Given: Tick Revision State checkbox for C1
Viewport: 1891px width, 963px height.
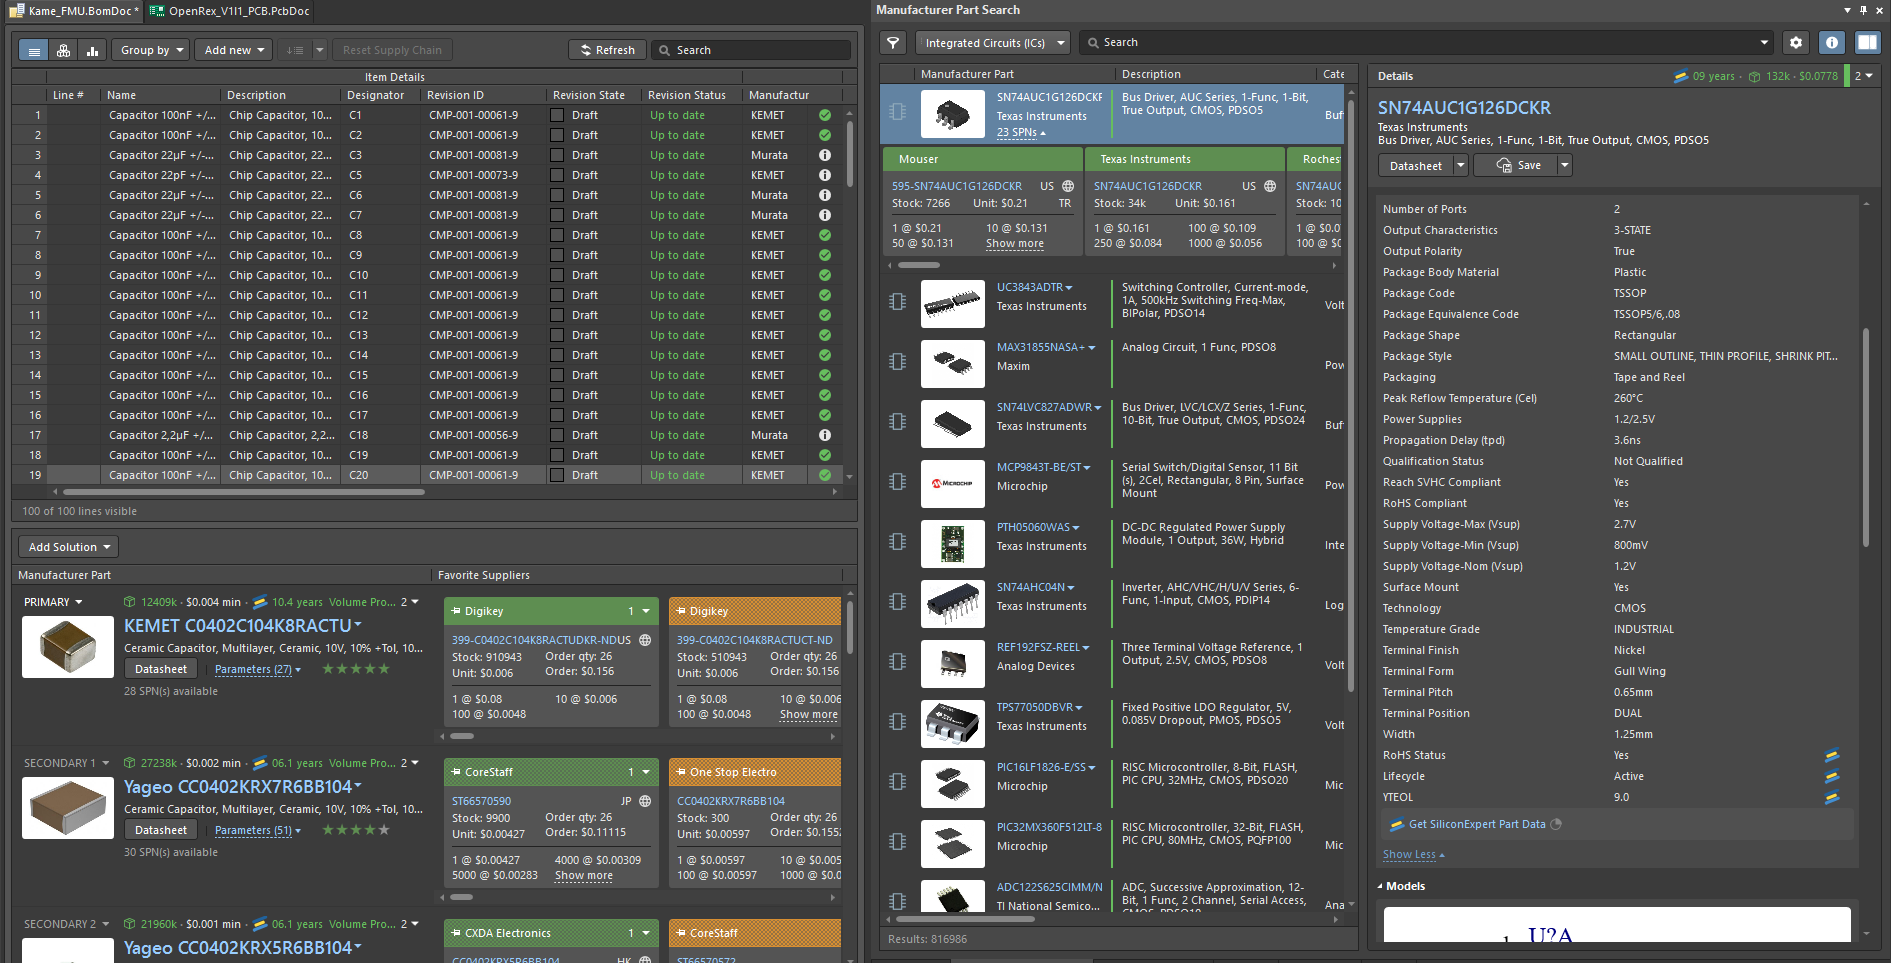Looking at the screenshot, I should [557, 115].
